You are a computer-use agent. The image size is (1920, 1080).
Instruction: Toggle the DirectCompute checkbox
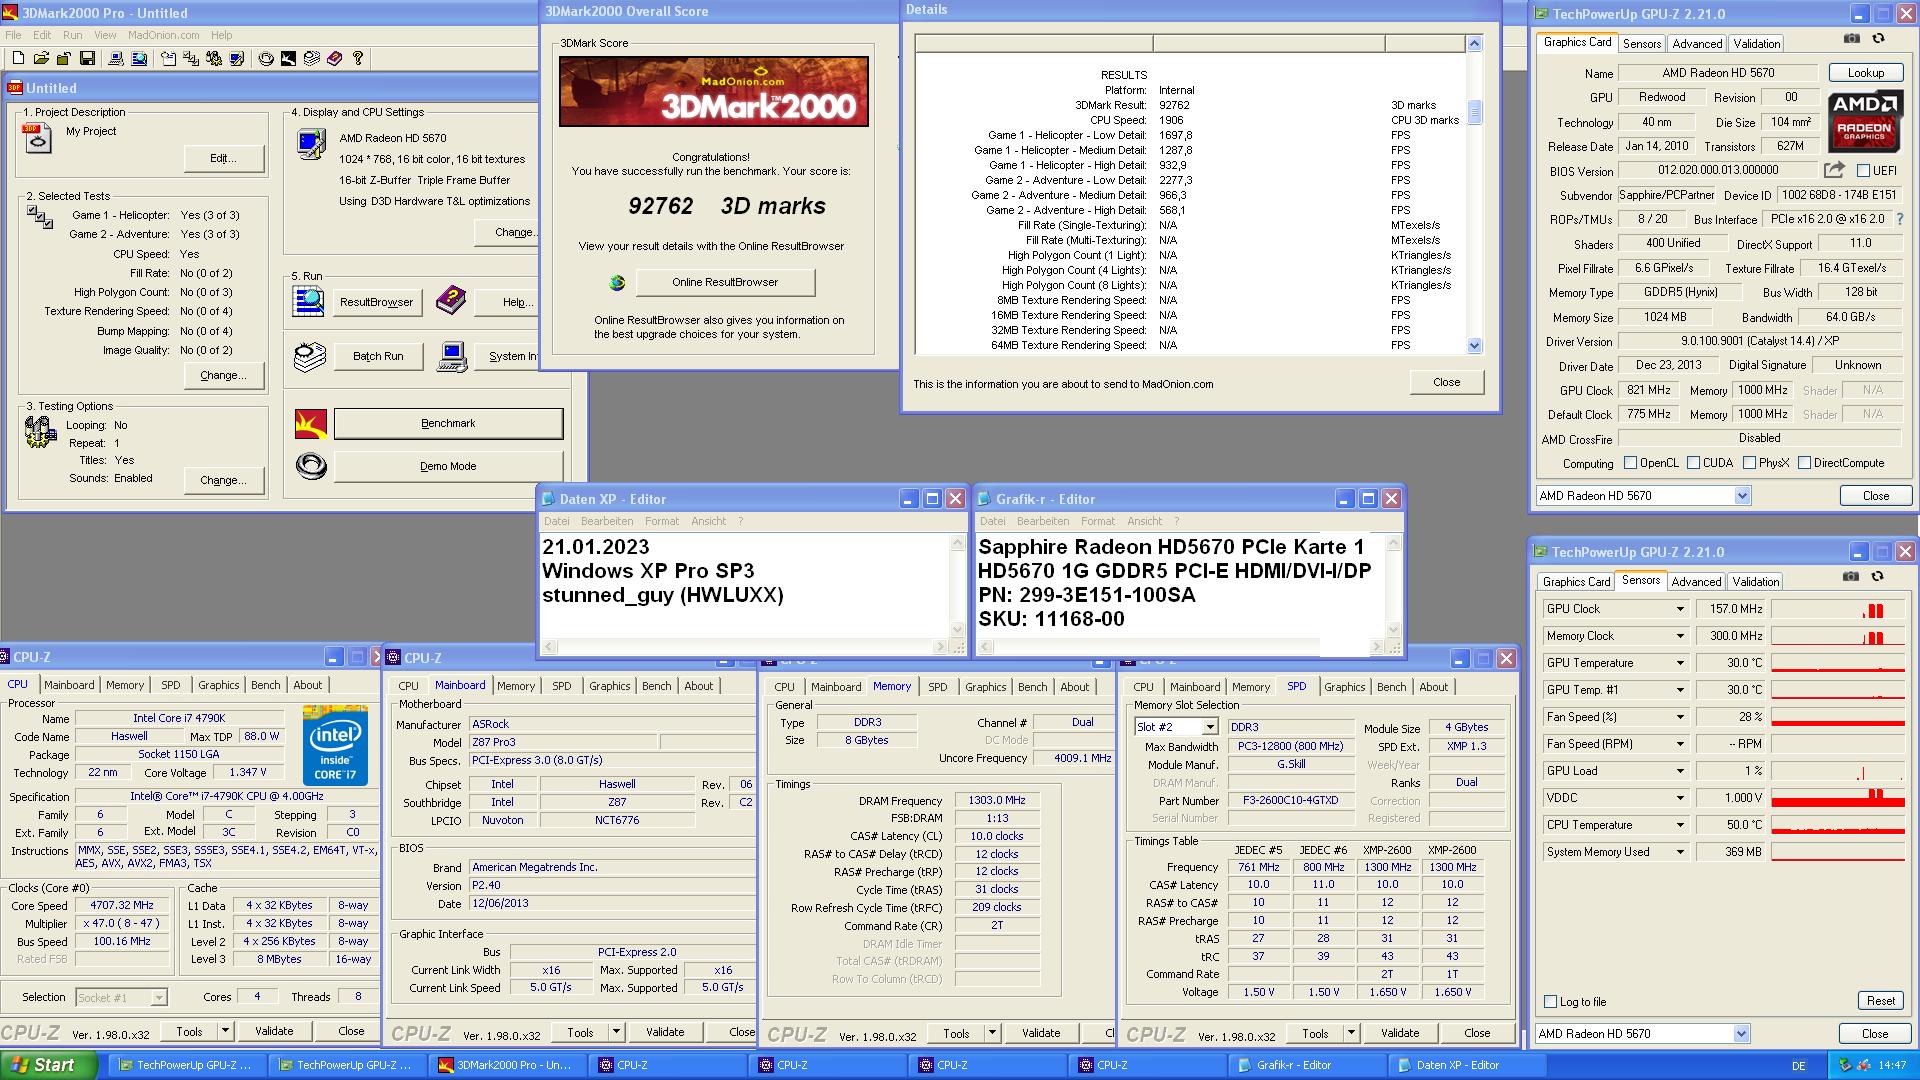point(1804,463)
